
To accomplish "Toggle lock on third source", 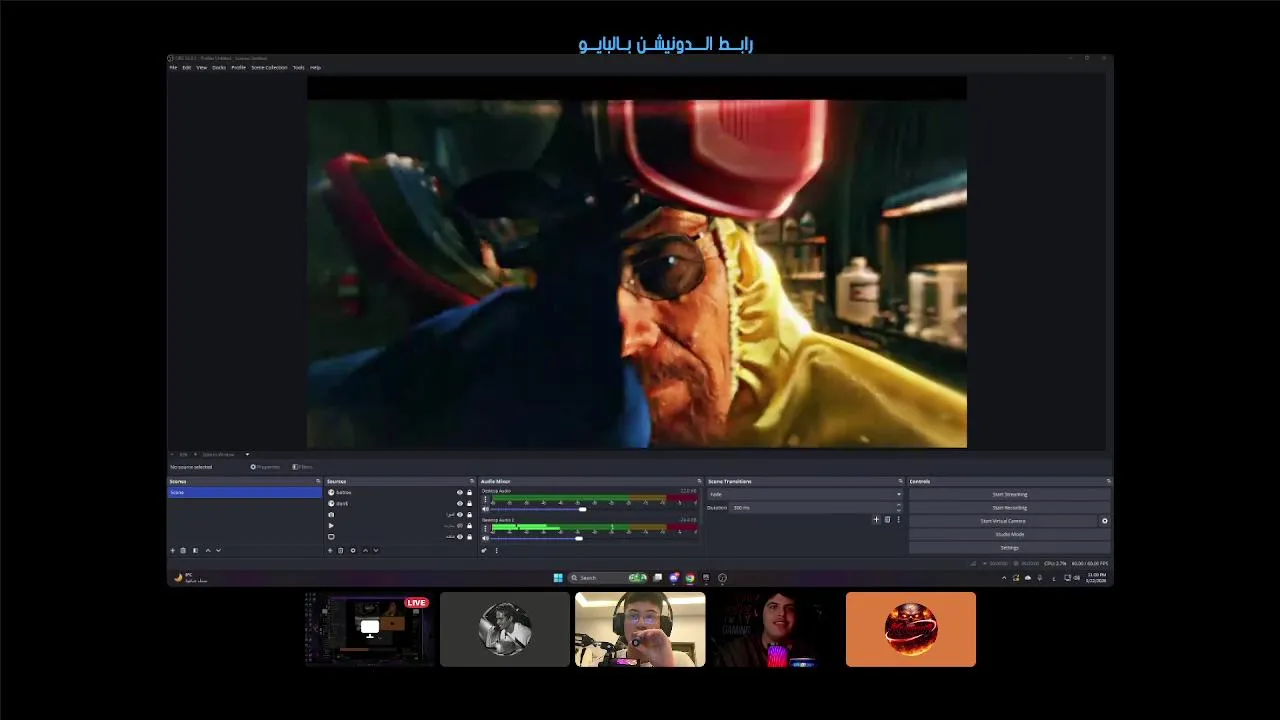I will [x=469, y=514].
